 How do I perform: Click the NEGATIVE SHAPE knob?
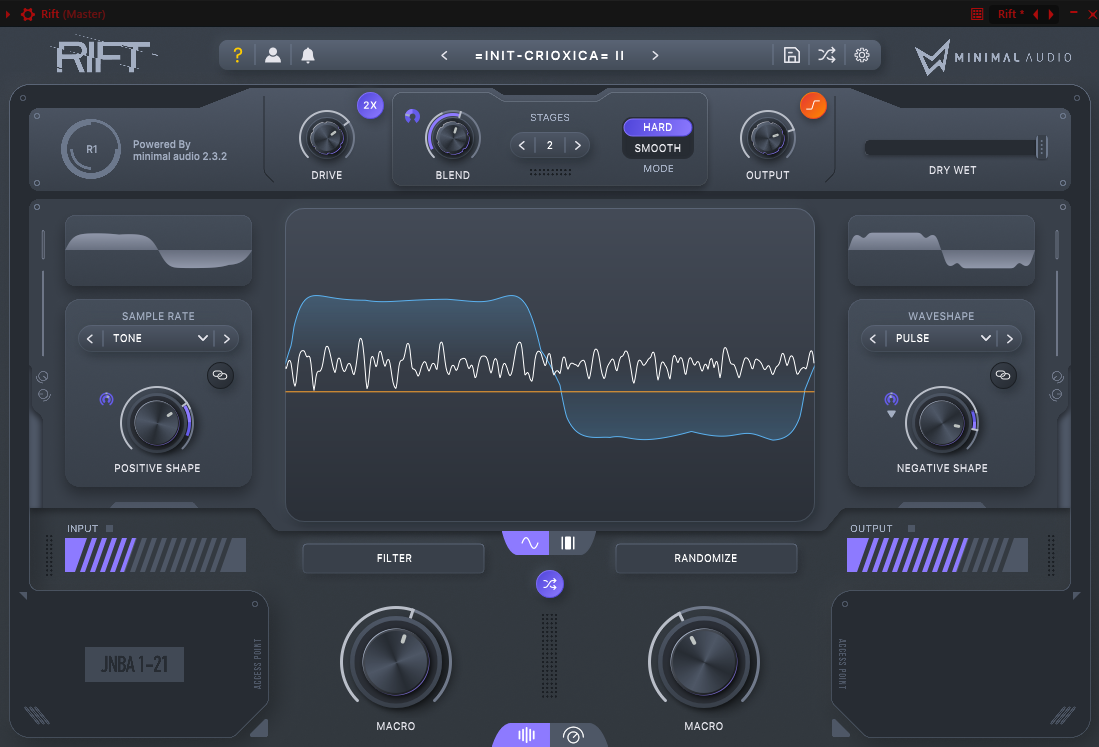(x=942, y=423)
